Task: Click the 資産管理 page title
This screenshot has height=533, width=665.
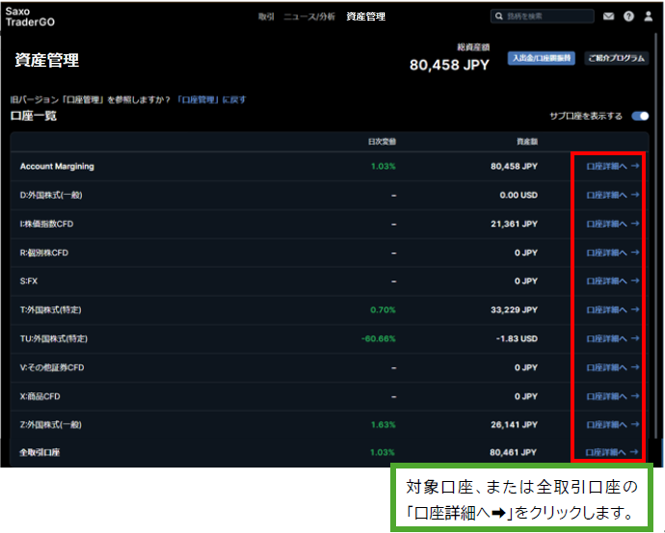Action: 47,60
